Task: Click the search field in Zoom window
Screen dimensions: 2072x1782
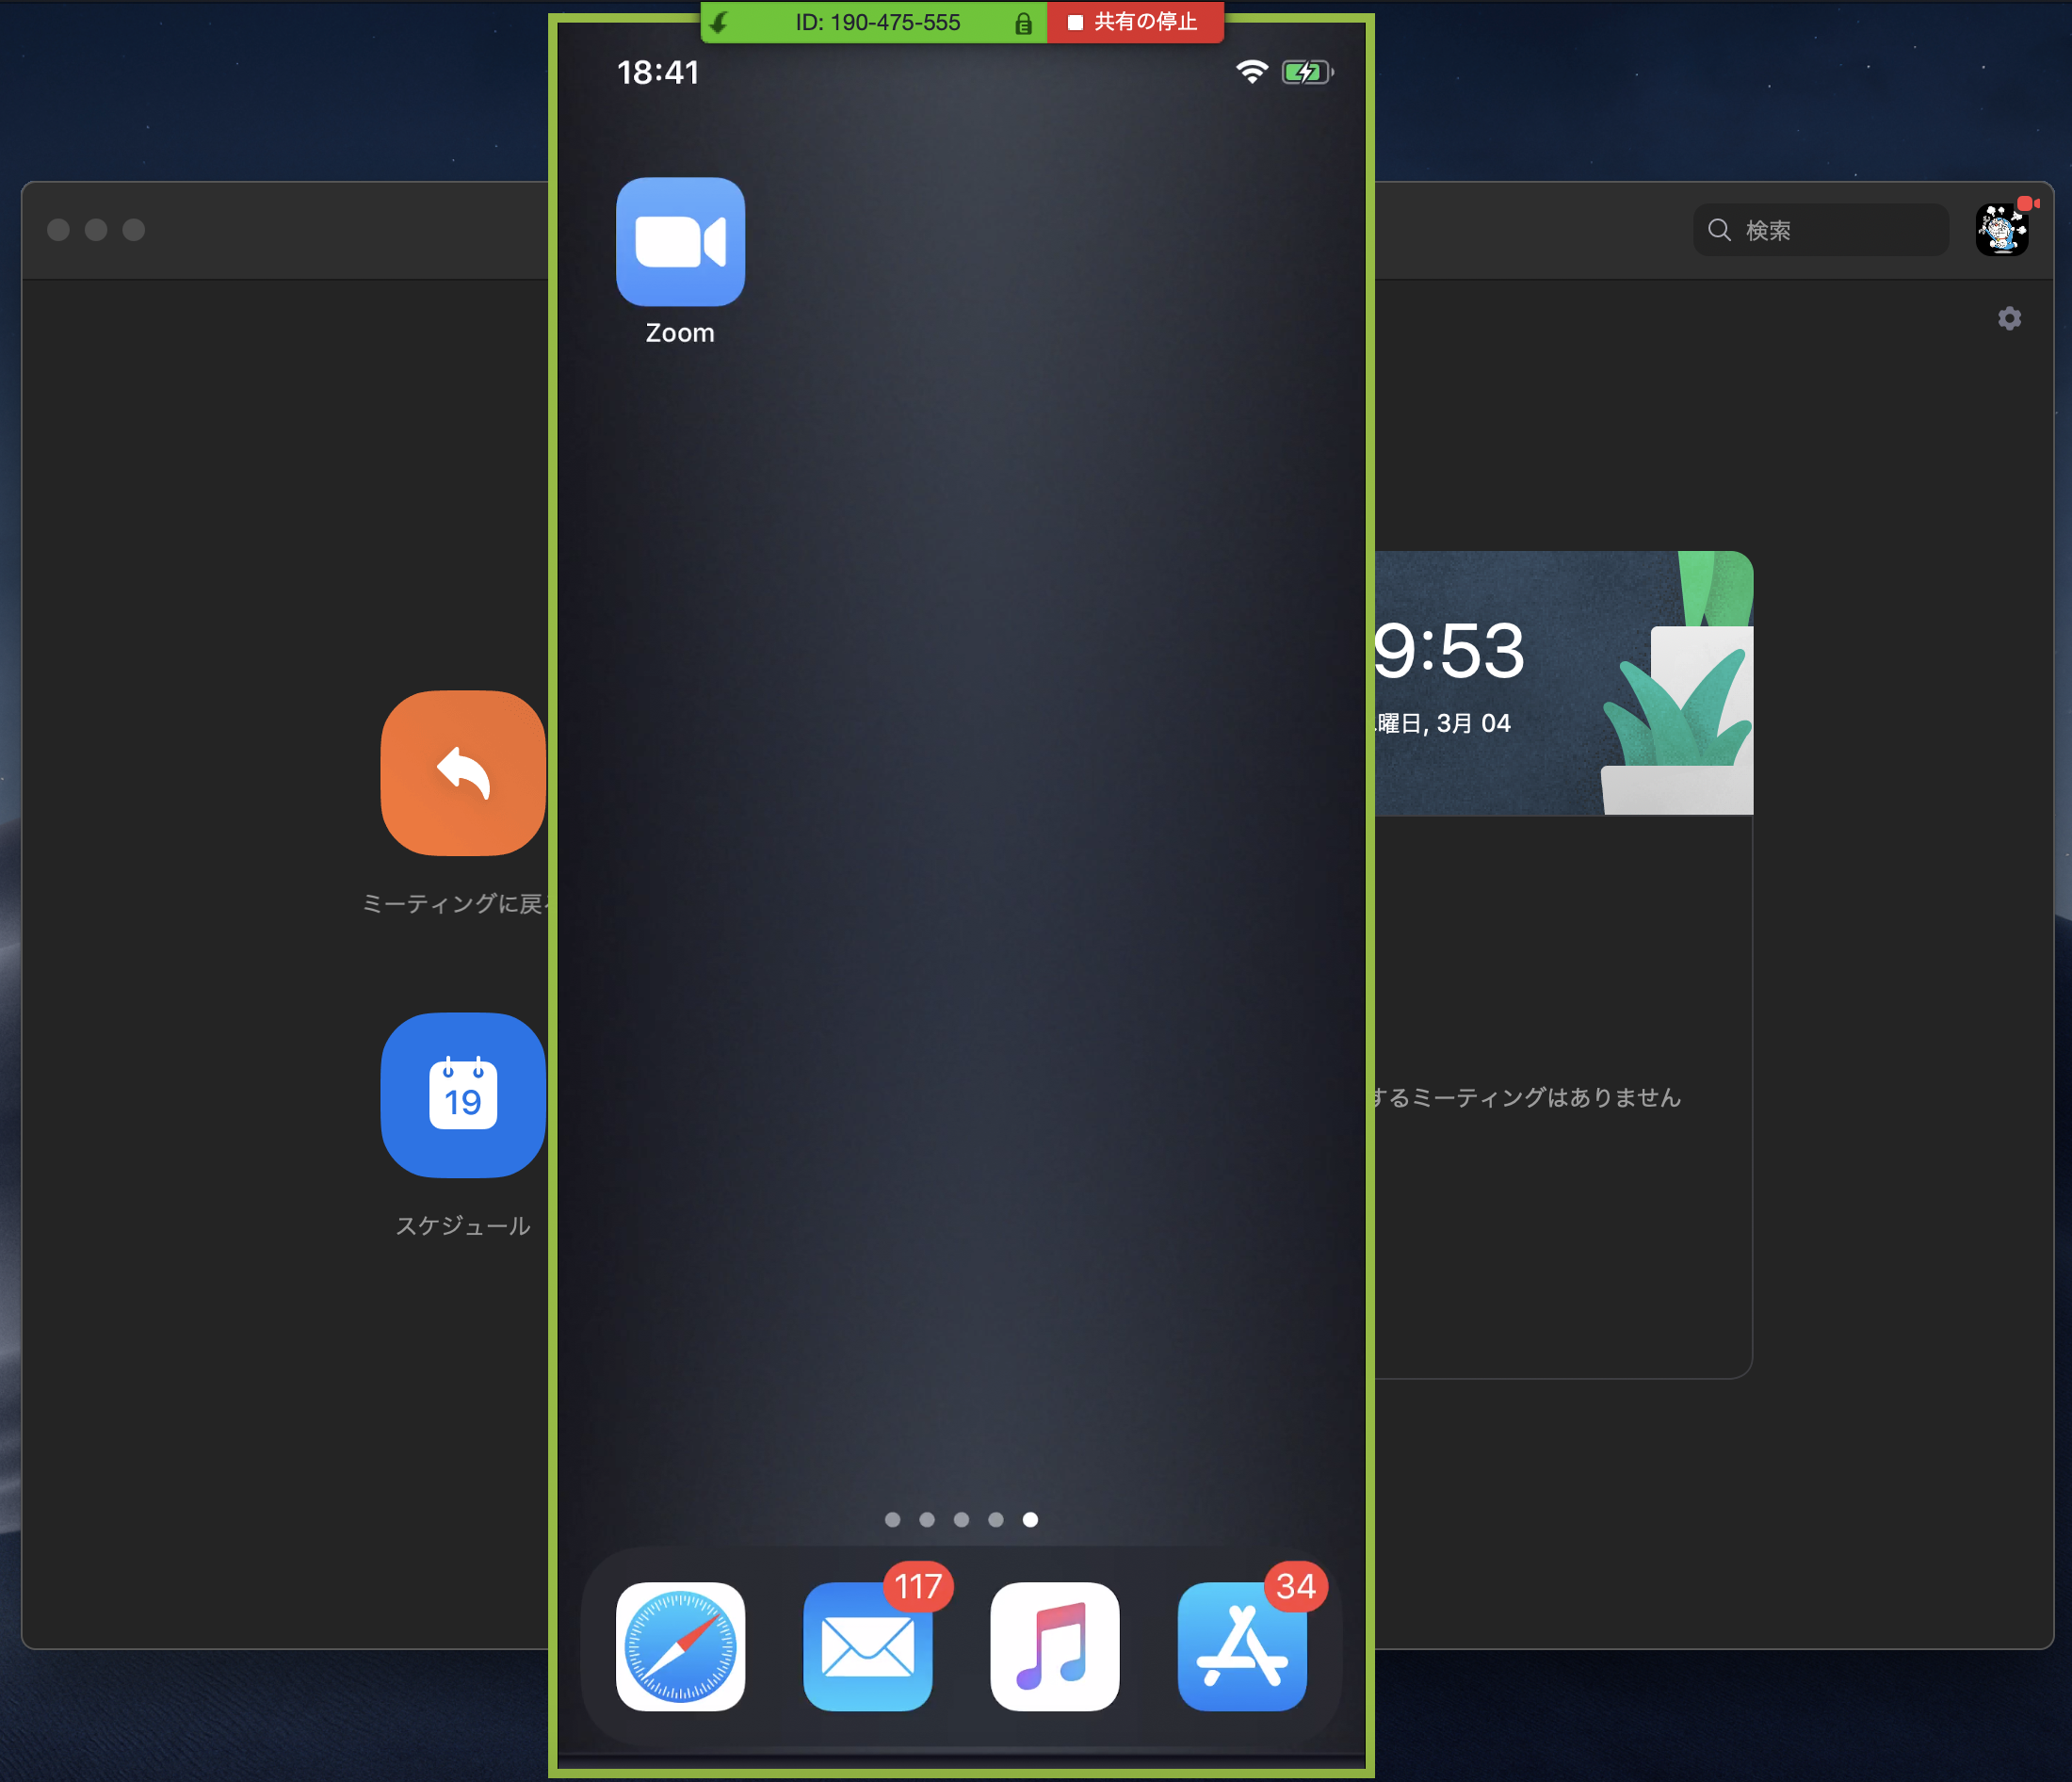Action: [1821, 230]
